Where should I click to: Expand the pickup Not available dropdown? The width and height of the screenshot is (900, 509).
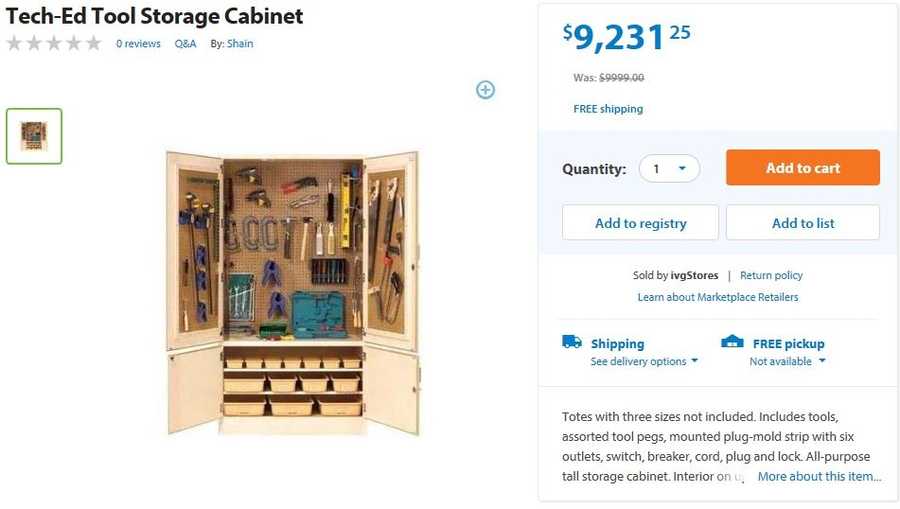788,361
